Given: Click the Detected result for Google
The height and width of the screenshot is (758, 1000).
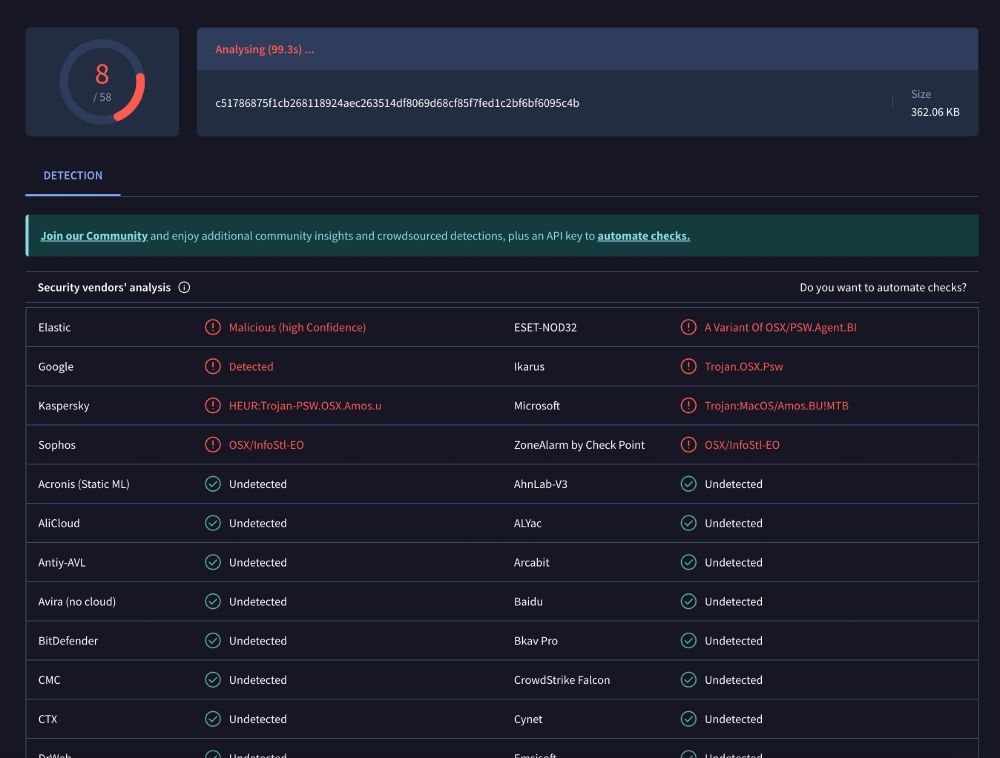Looking at the screenshot, I should pos(251,367).
